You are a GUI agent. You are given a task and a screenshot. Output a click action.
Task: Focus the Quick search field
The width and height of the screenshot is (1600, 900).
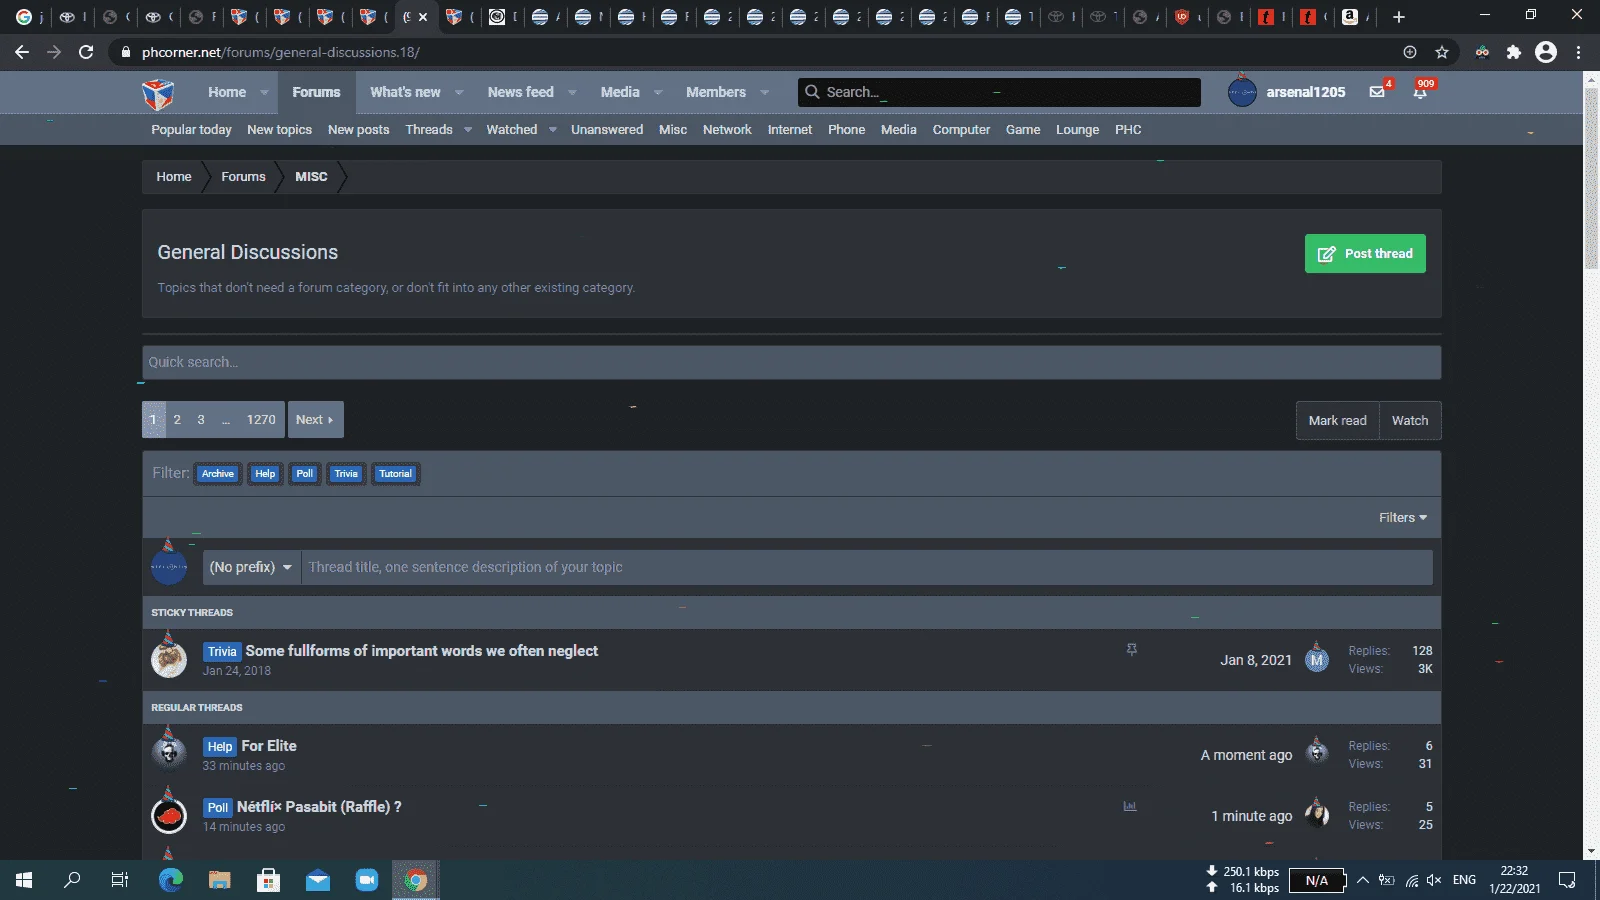click(x=791, y=362)
